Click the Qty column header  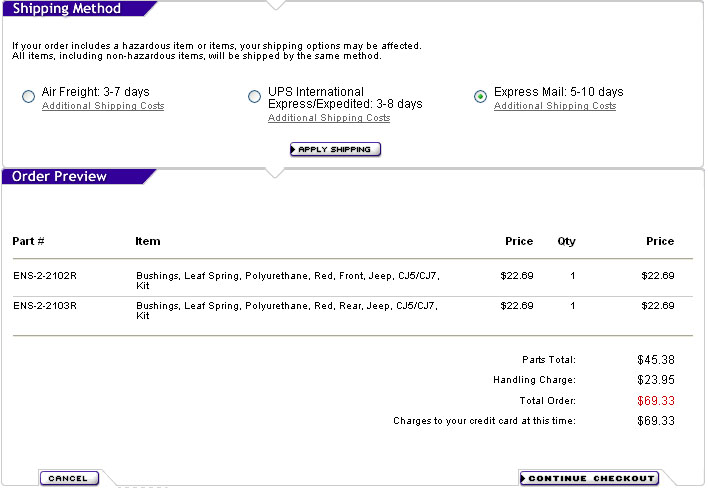(567, 241)
